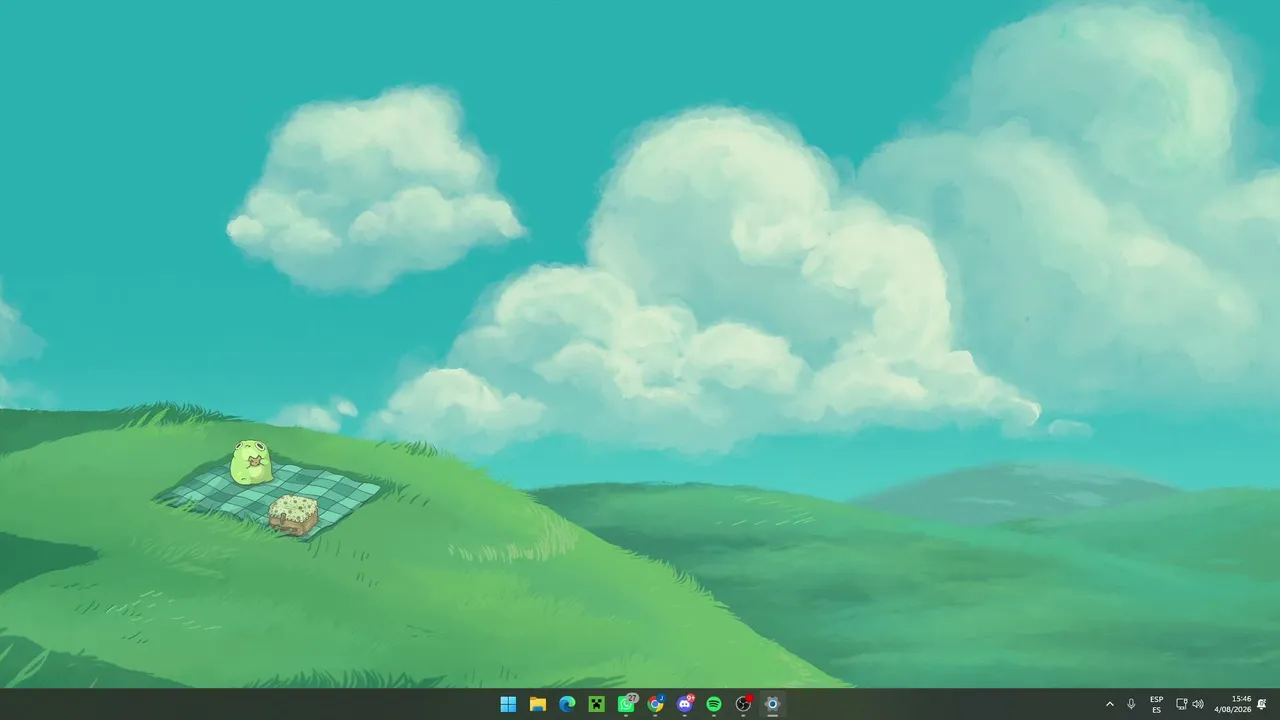Change the ESP ES input language
Screen dimensions: 1280x720
1157,704
